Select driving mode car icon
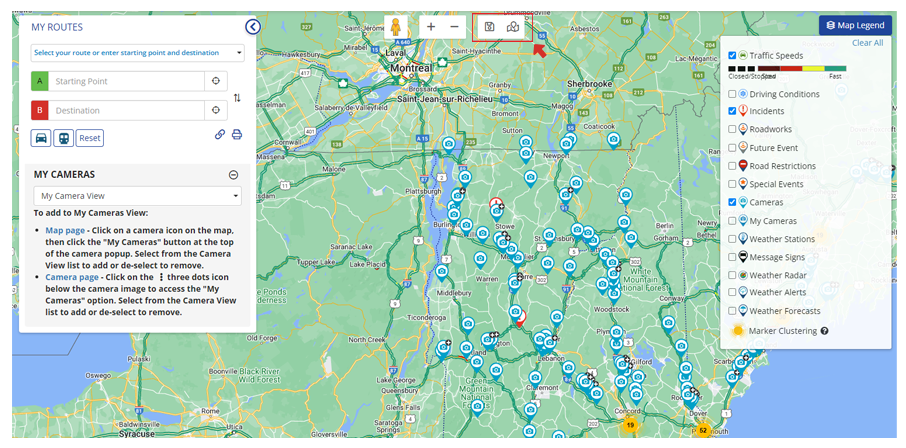Viewport: 906px width, 448px height. [x=41, y=138]
